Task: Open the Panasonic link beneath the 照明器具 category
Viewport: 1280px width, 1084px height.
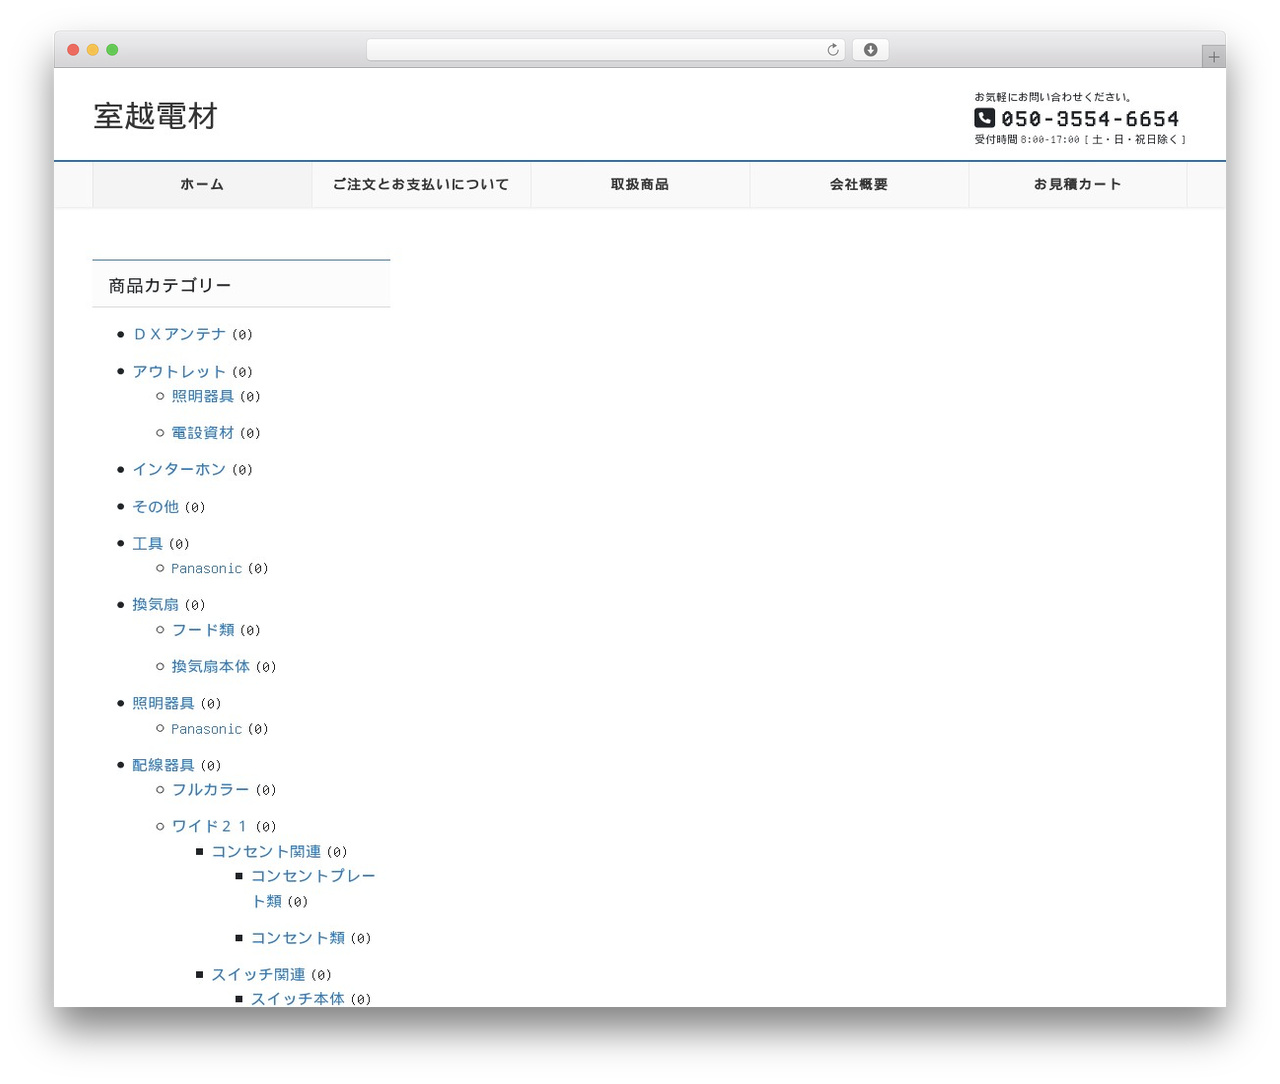Action: point(206,729)
